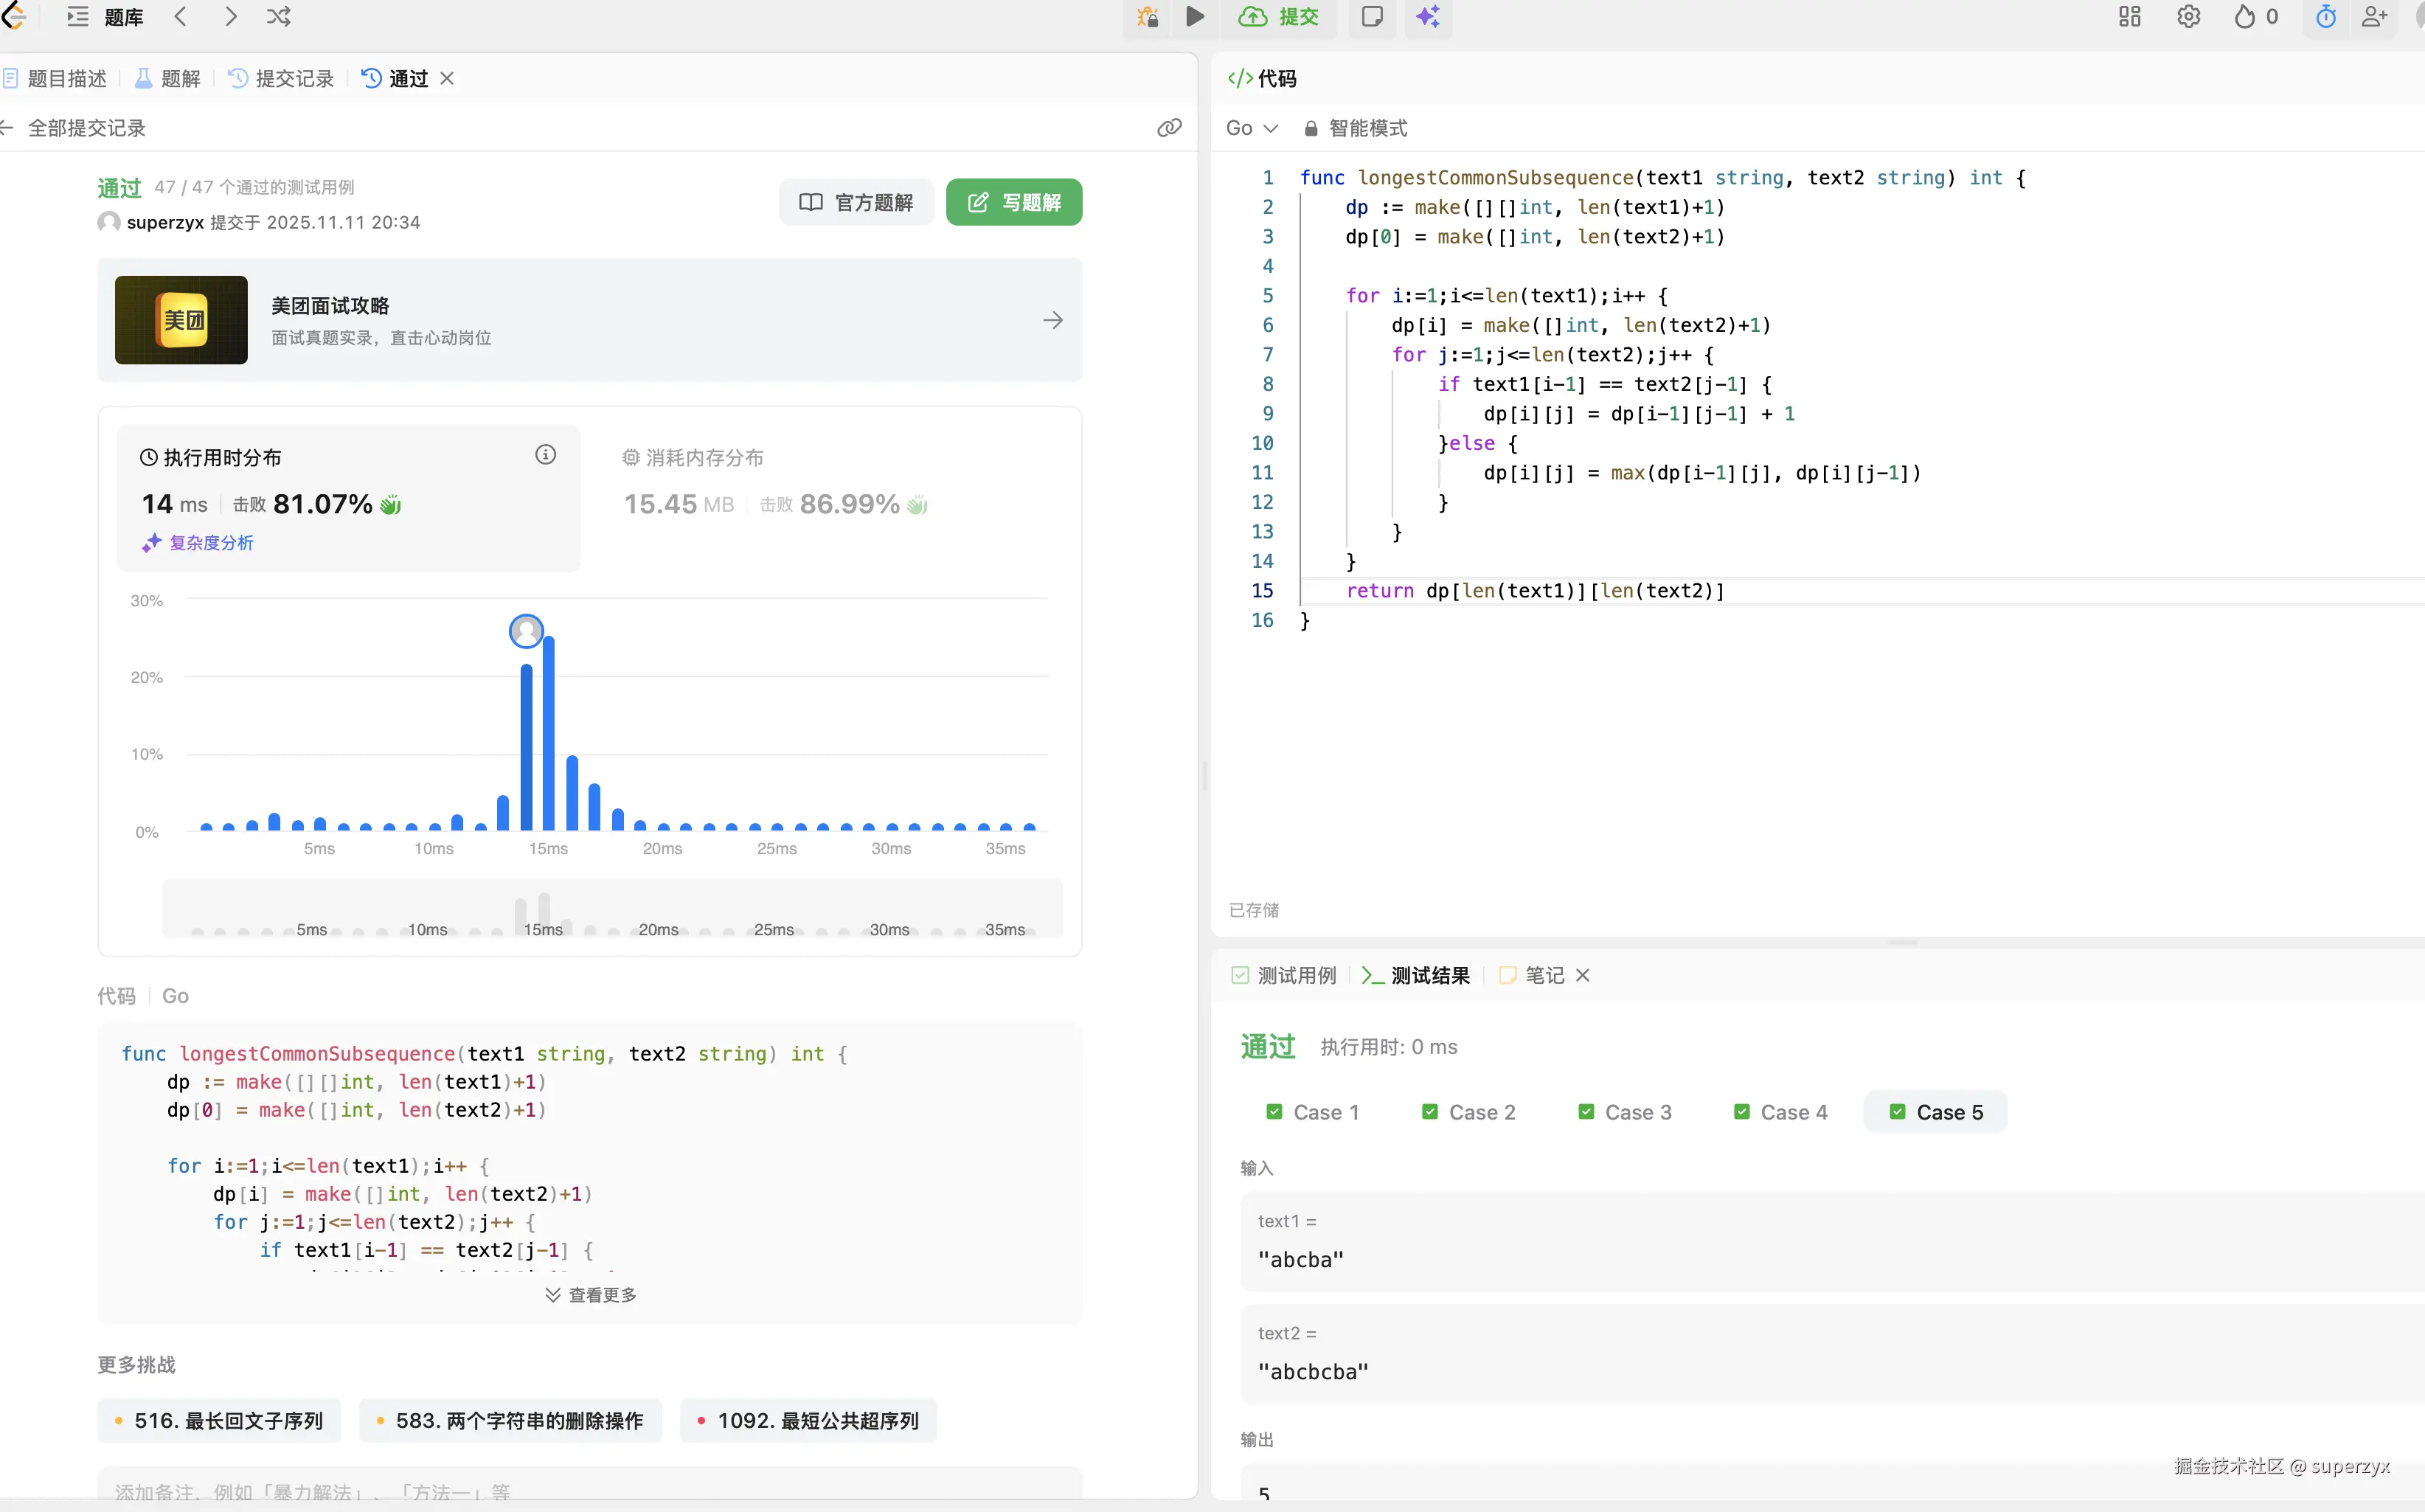Select Case 1 test tab
2425x1512 pixels.
point(1312,1112)
